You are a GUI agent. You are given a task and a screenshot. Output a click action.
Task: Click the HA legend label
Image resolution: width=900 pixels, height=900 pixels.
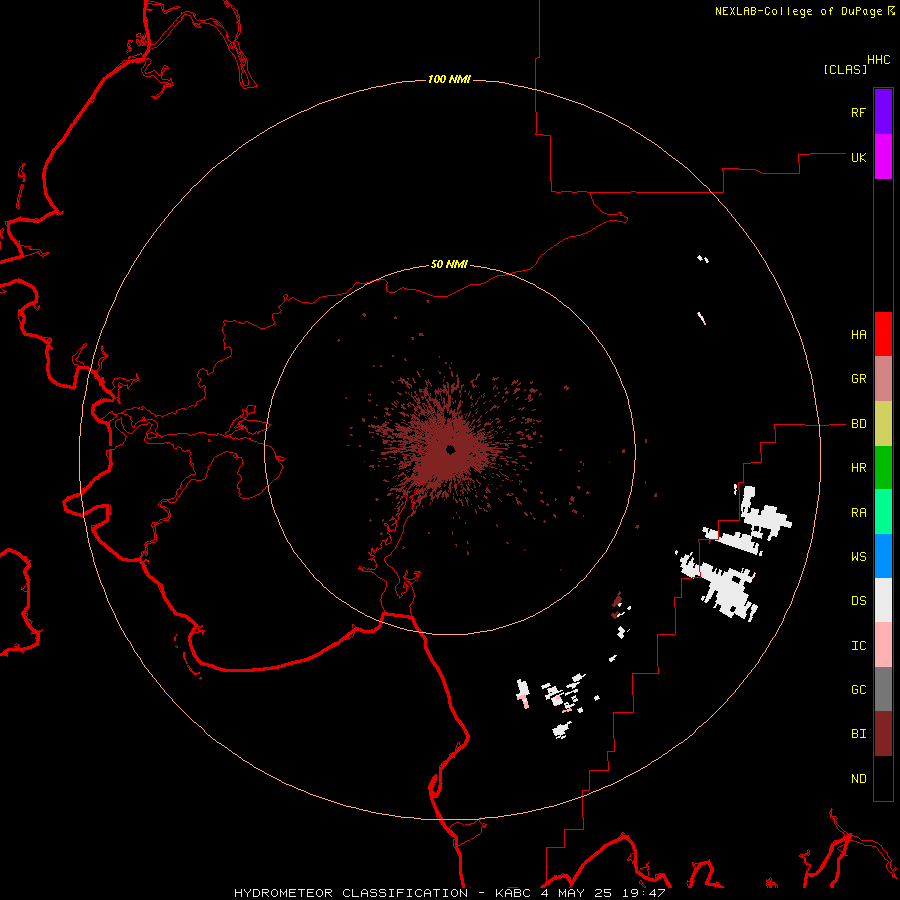coord(858,335)
